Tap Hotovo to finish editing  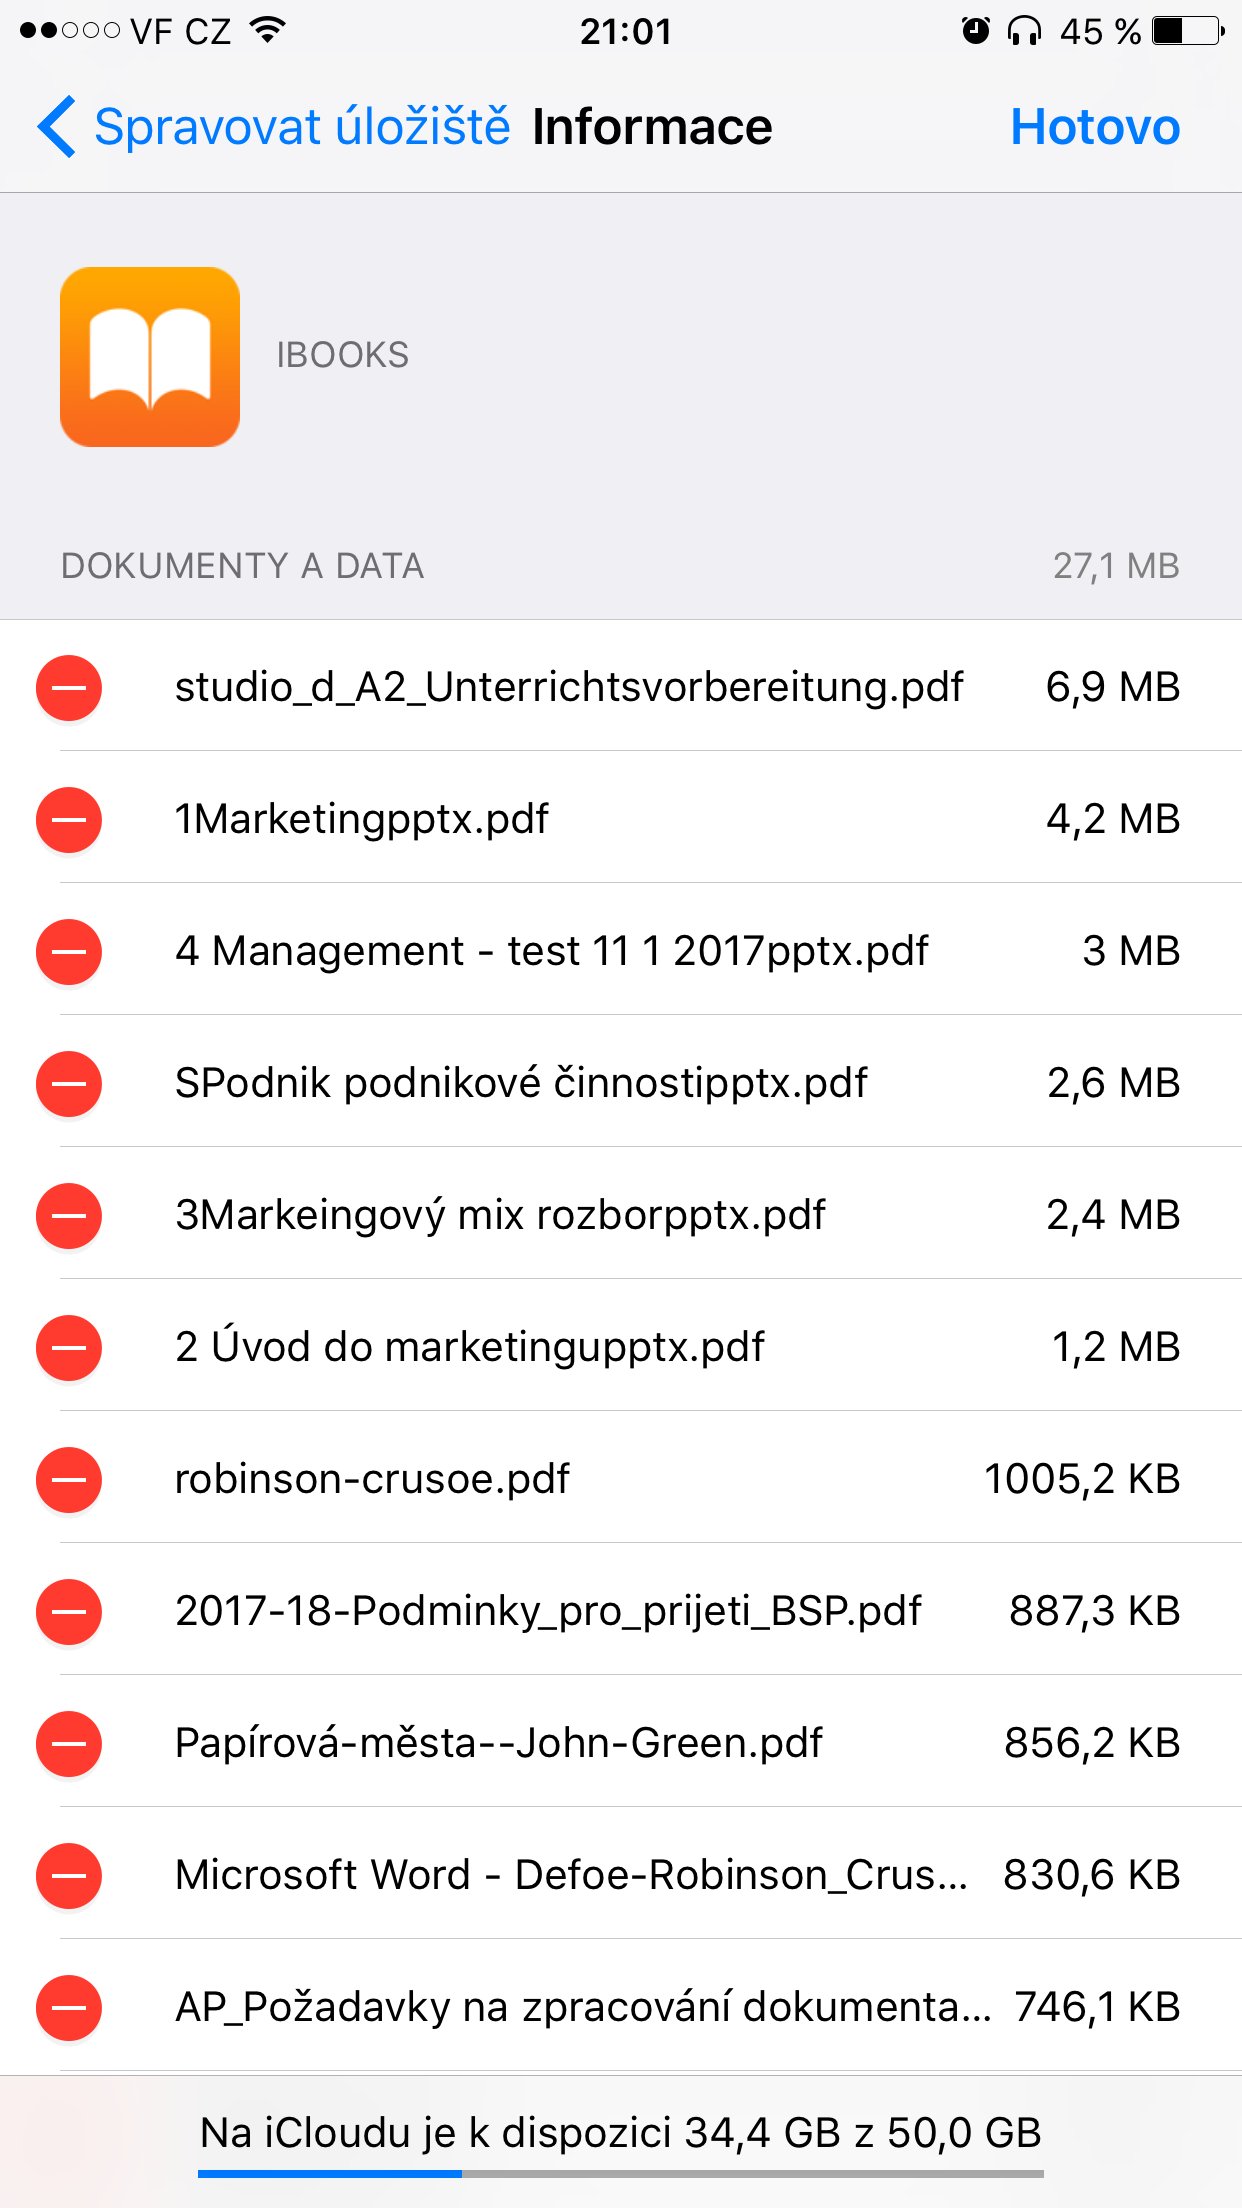pos(1095,127)
